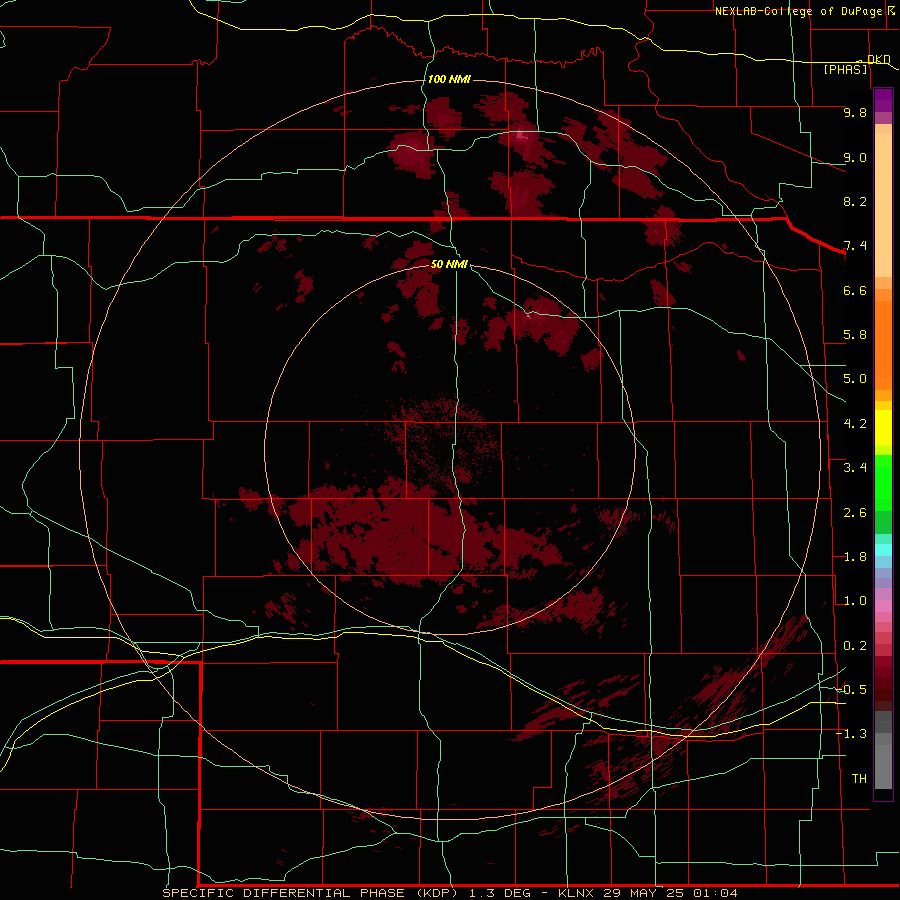This screenshot has width=900, height=900.
Task: Click the cyan segment of the color bar
Action: 883,550
